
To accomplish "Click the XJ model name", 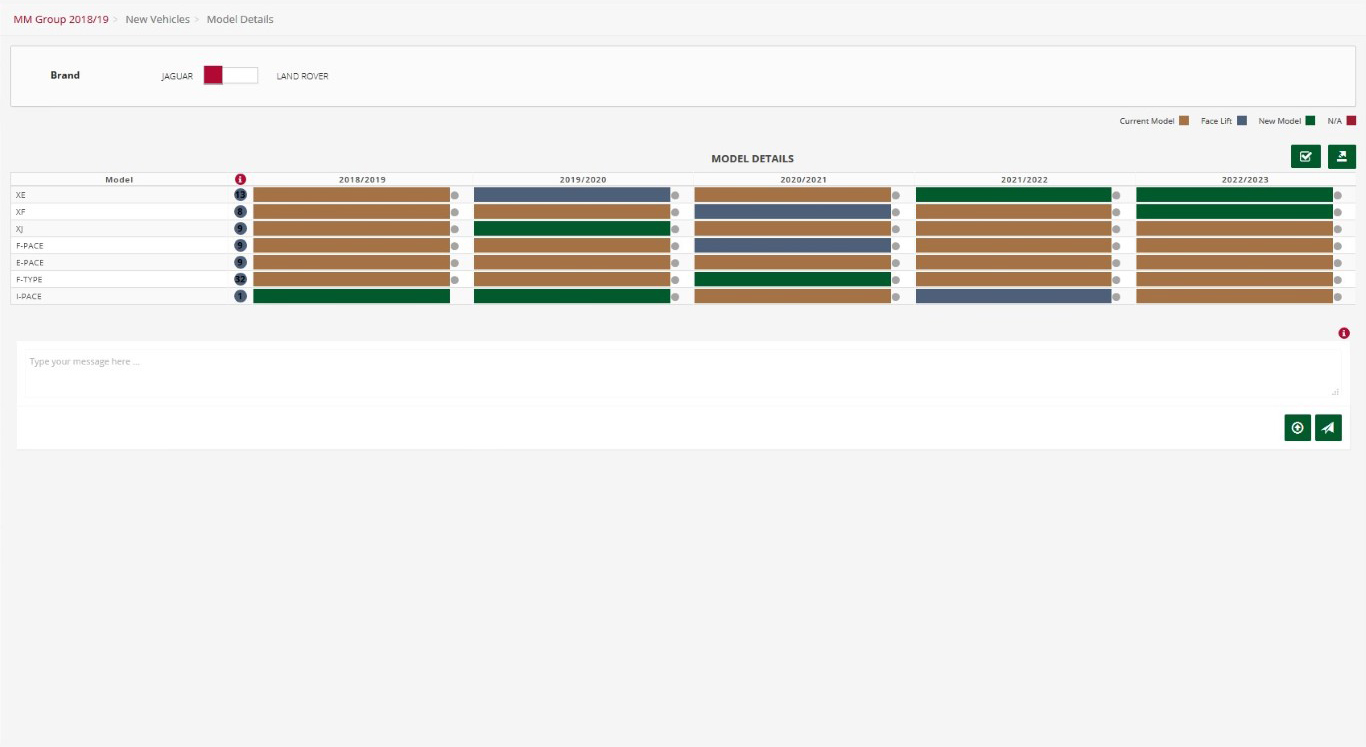I will (x=20, y=229).
